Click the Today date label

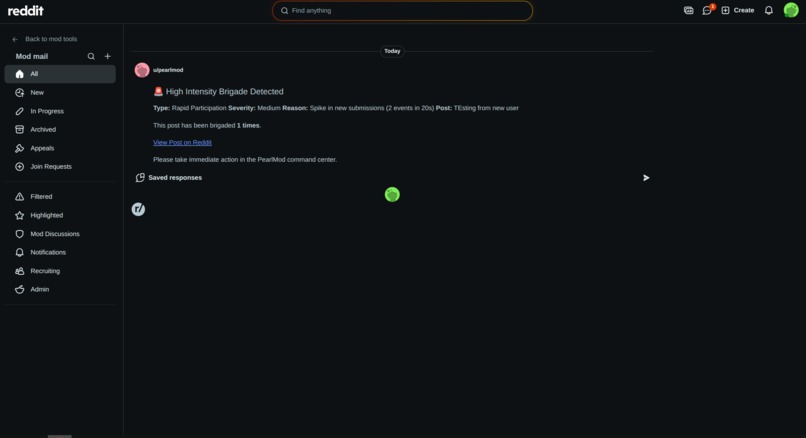coord(392,51)
